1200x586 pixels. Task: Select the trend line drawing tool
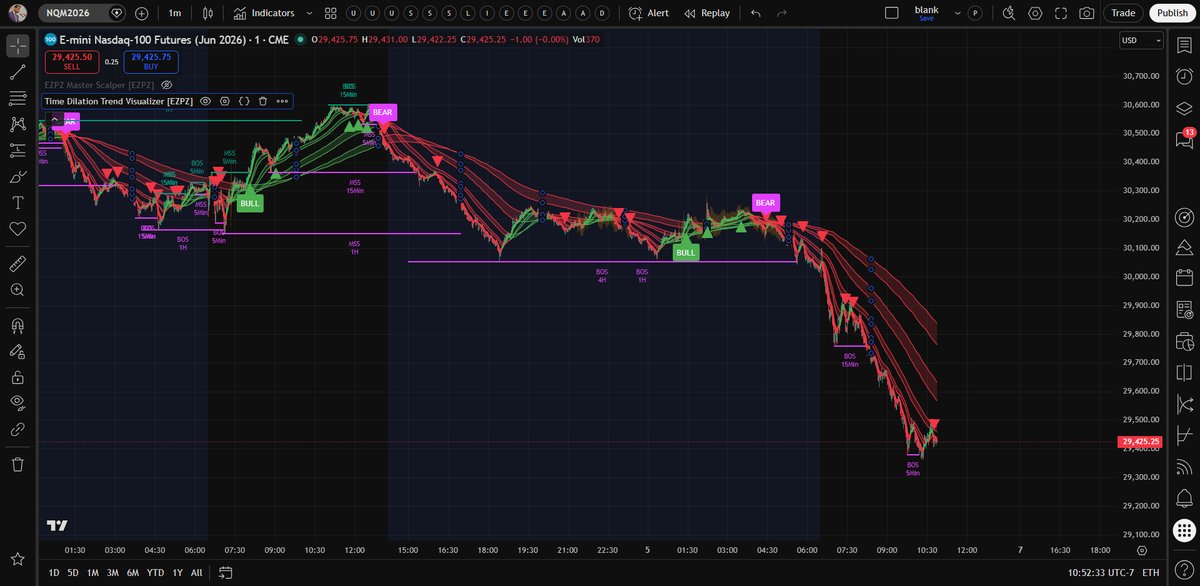(17, 72)
